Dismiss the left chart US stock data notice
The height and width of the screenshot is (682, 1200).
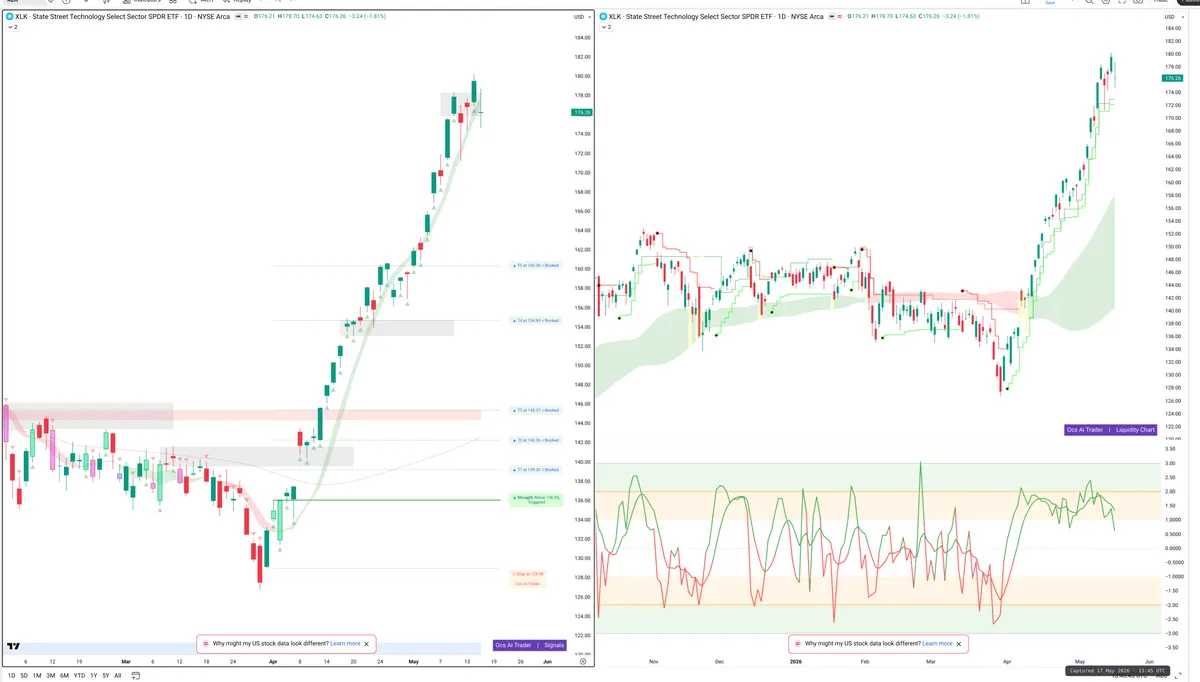tap(367, 644)
